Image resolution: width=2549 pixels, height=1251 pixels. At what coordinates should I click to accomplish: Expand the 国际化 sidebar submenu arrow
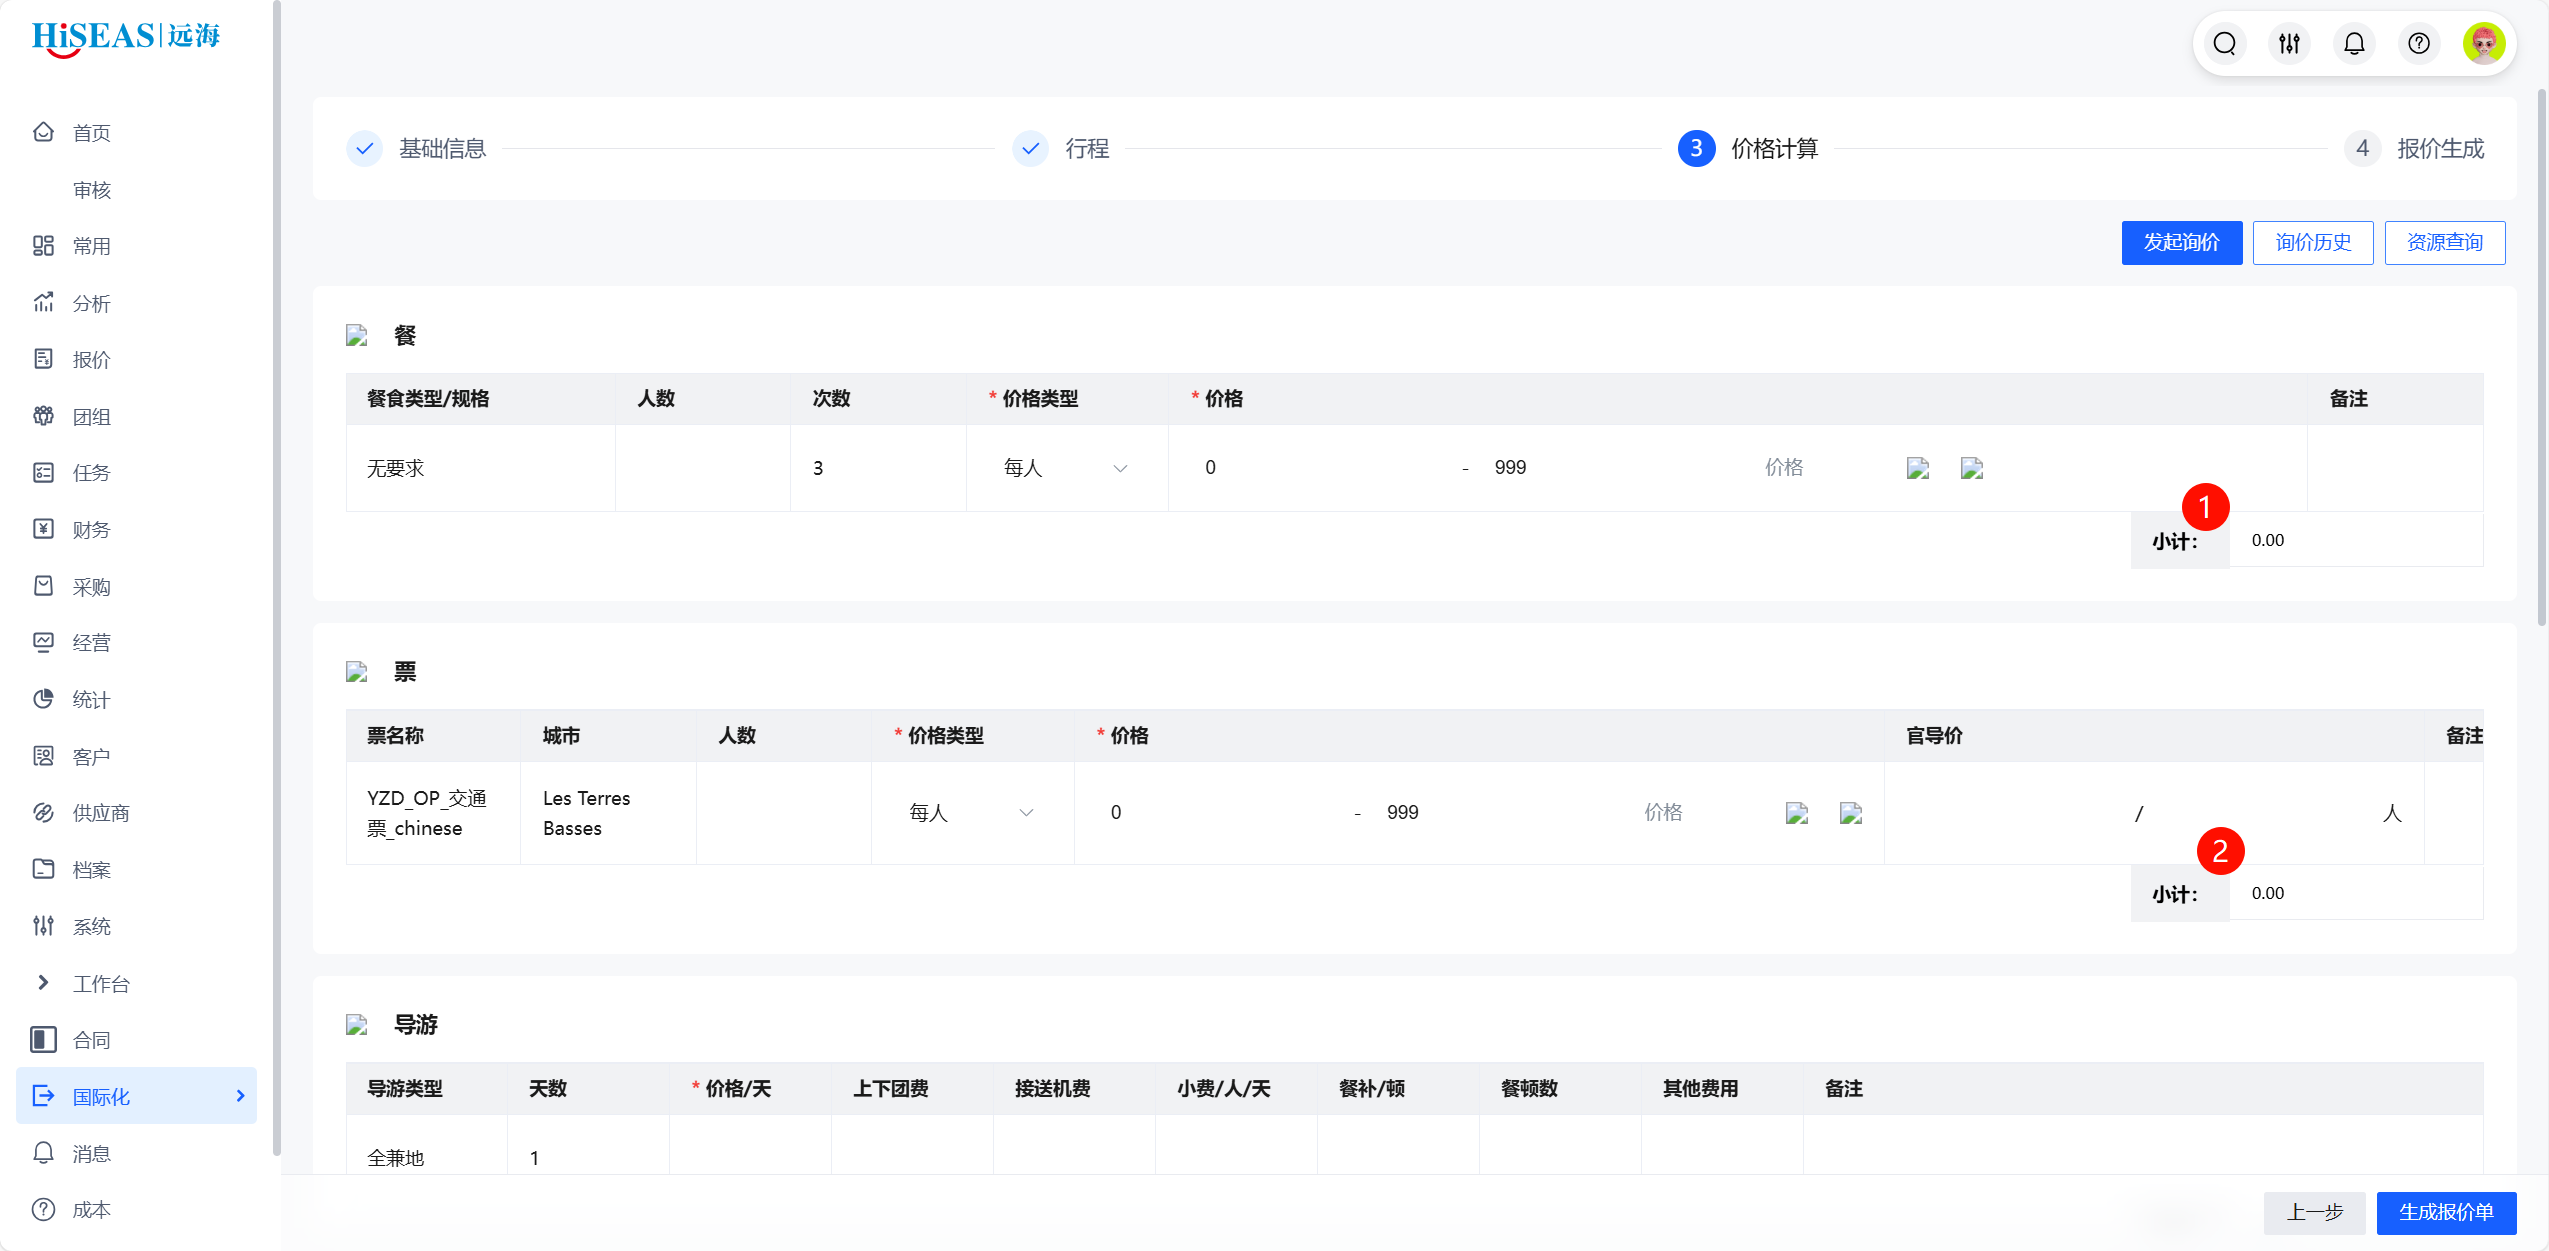(x=240, y=1096)
